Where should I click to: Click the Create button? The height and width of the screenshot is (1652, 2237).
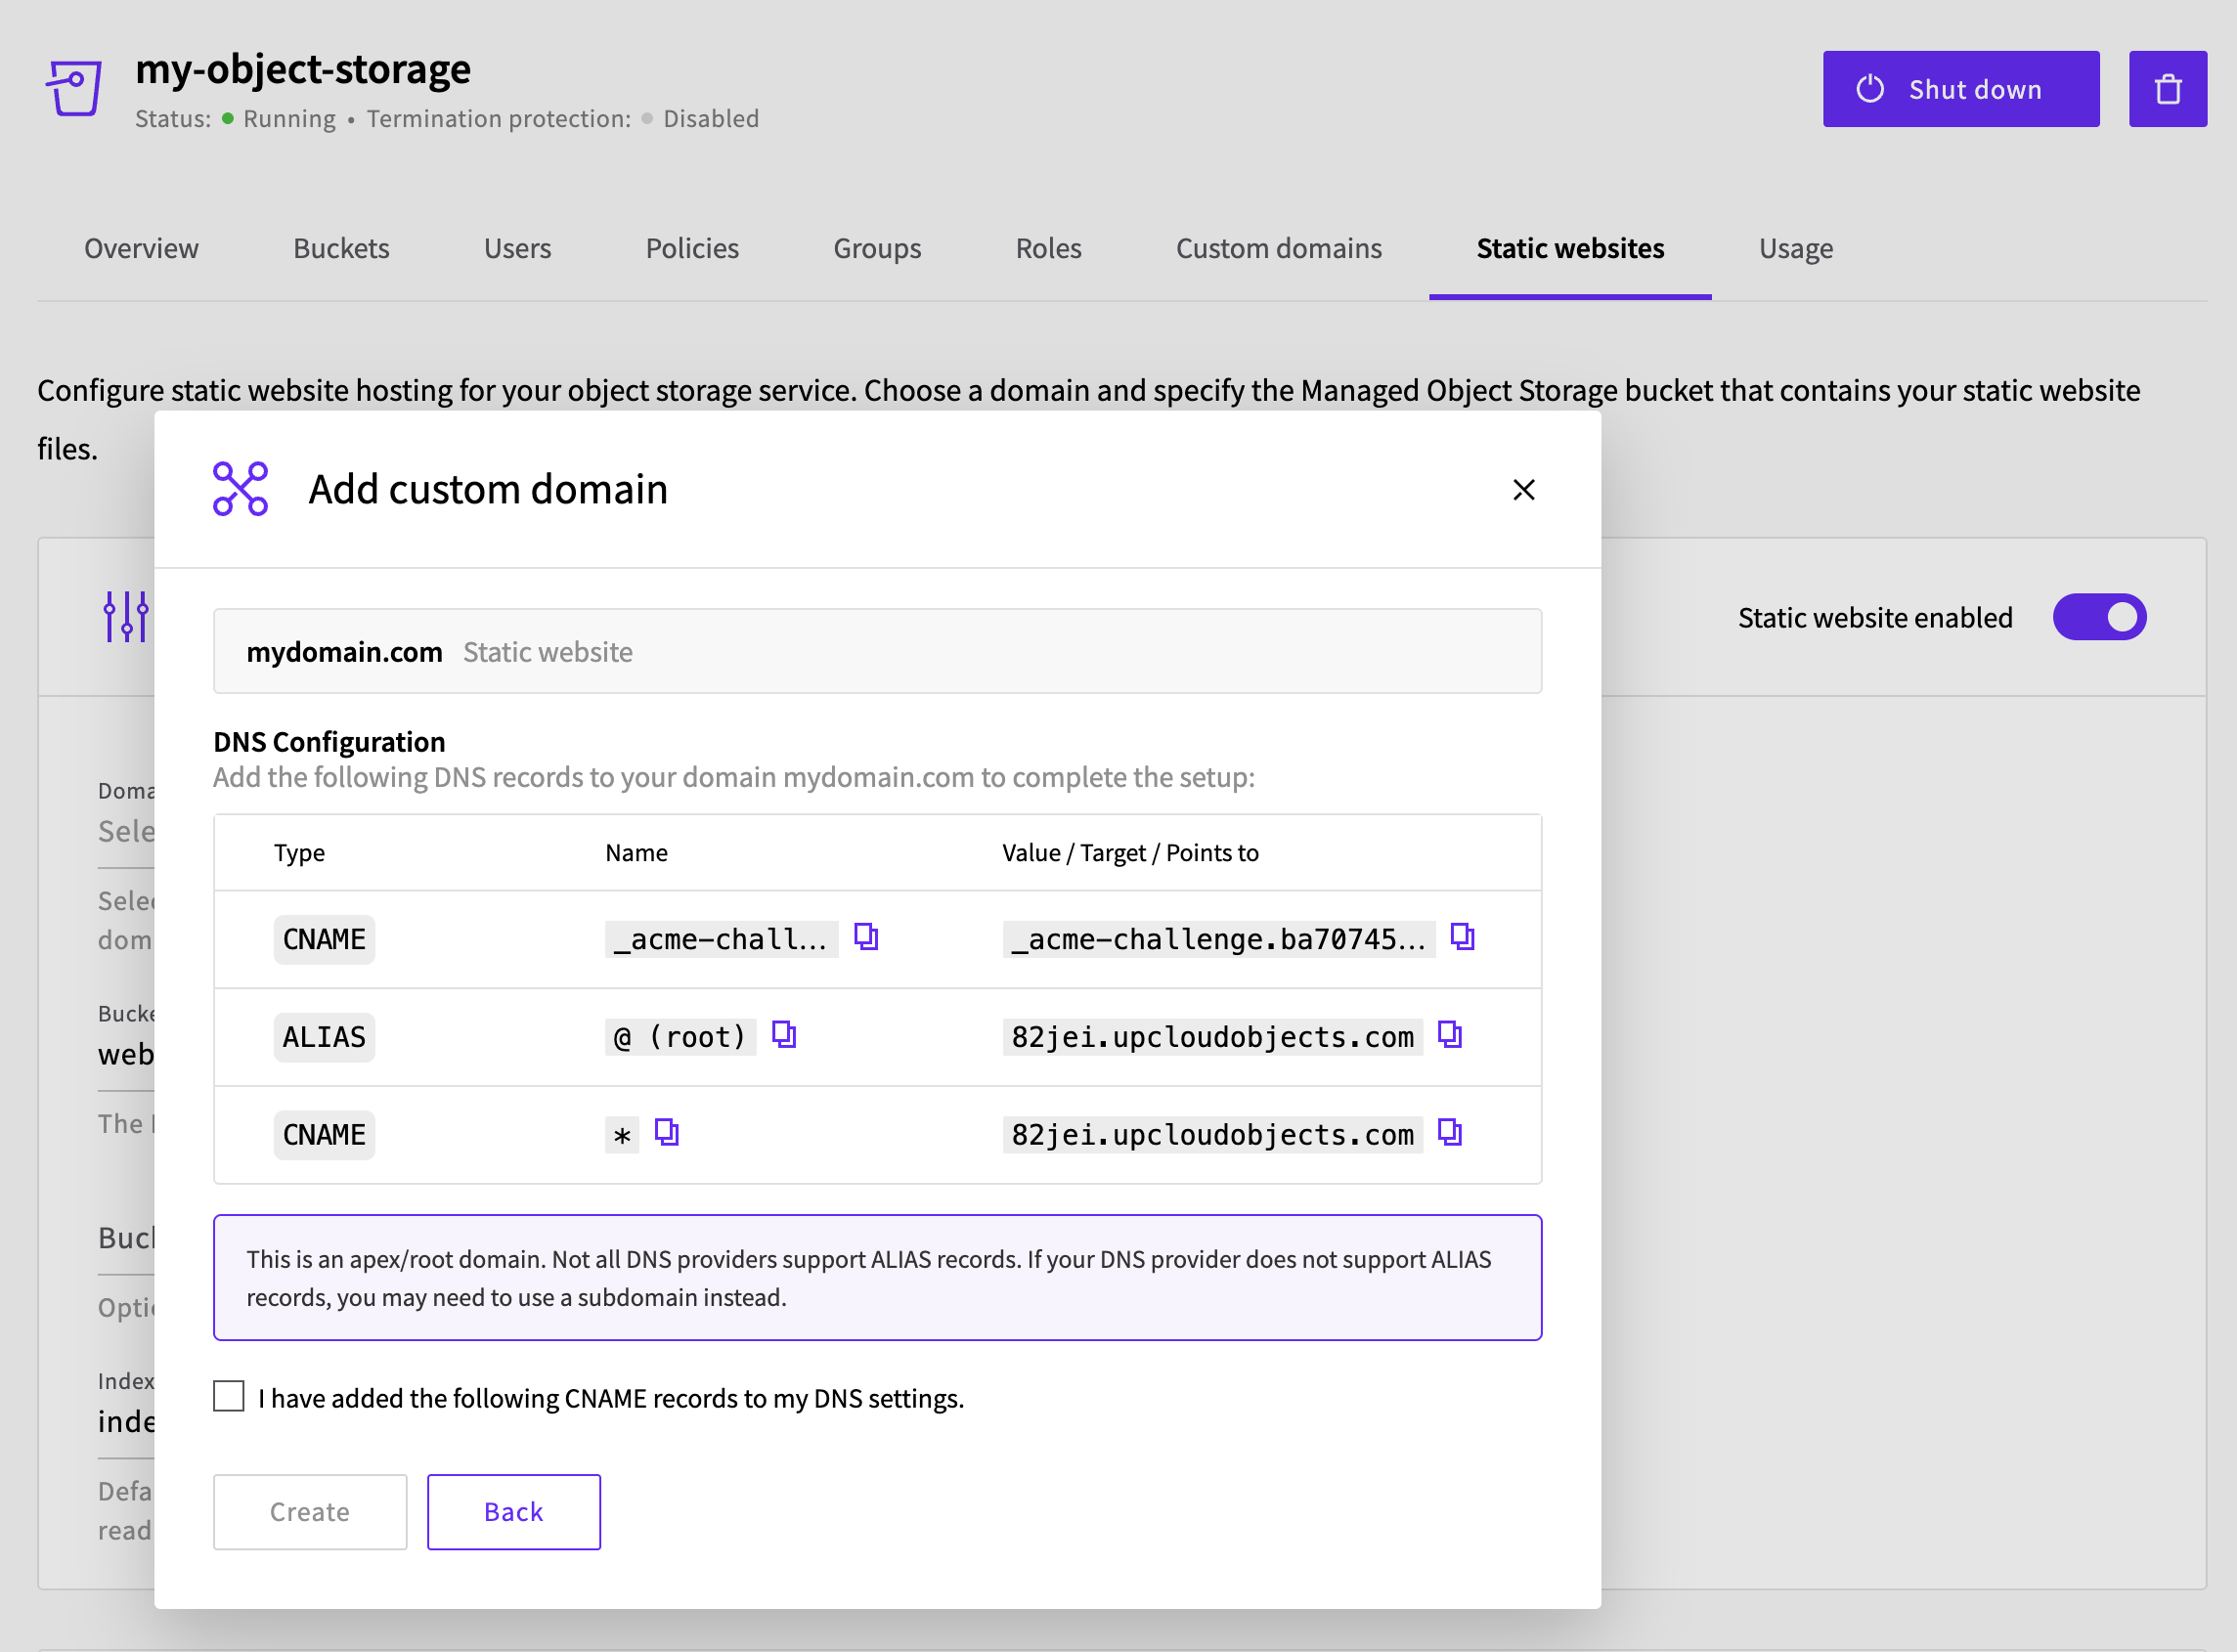click(310, 1512)
